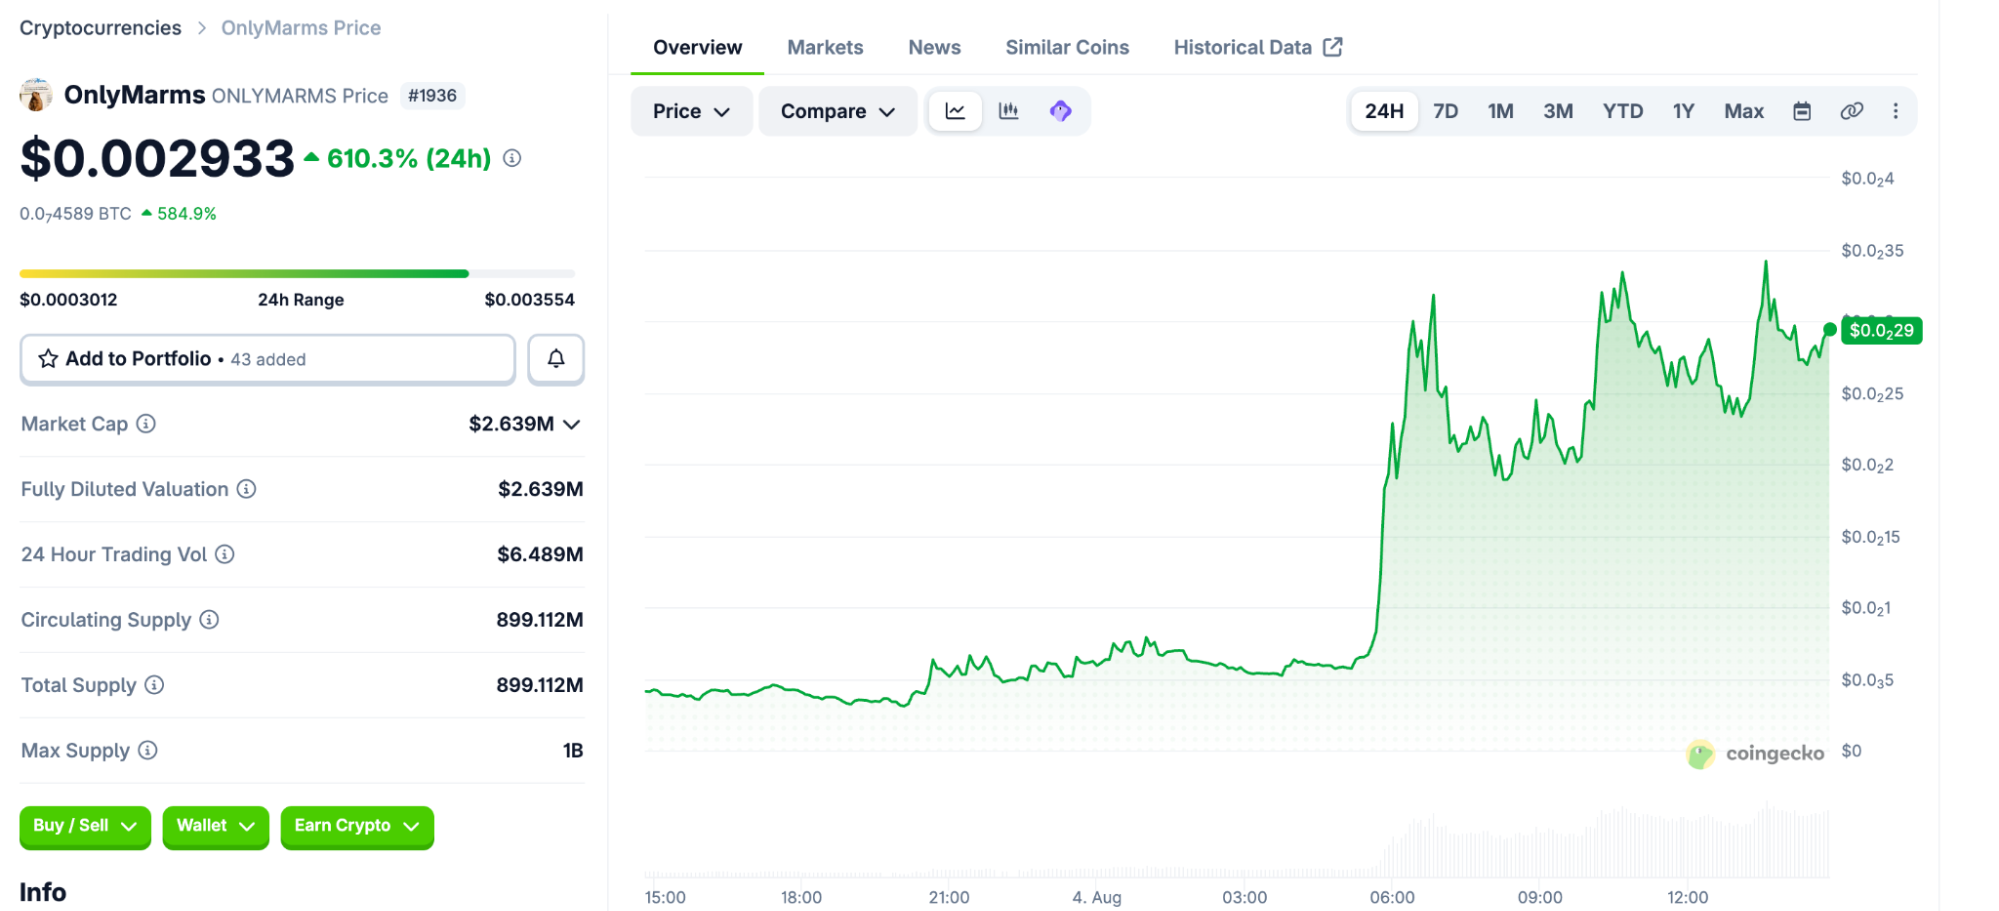The image size is (1999, 911).
Task: Open the Compare dropdown
Action: [837, 111]
